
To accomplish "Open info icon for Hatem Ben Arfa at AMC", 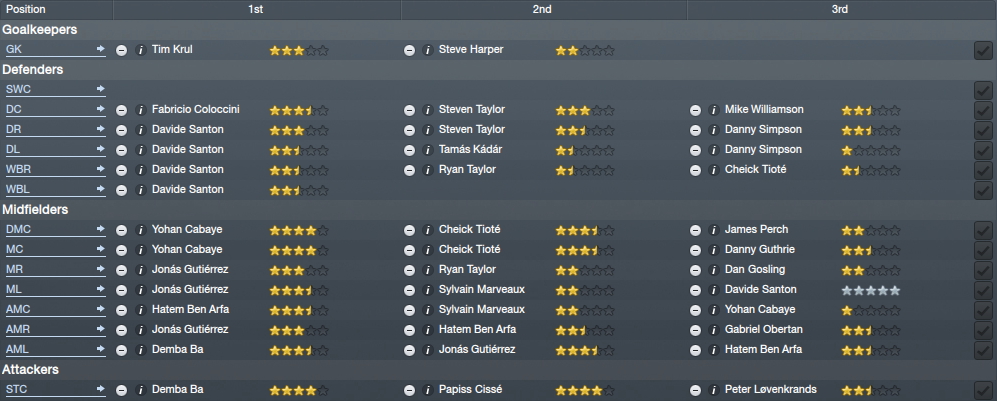I will point(141,310).
